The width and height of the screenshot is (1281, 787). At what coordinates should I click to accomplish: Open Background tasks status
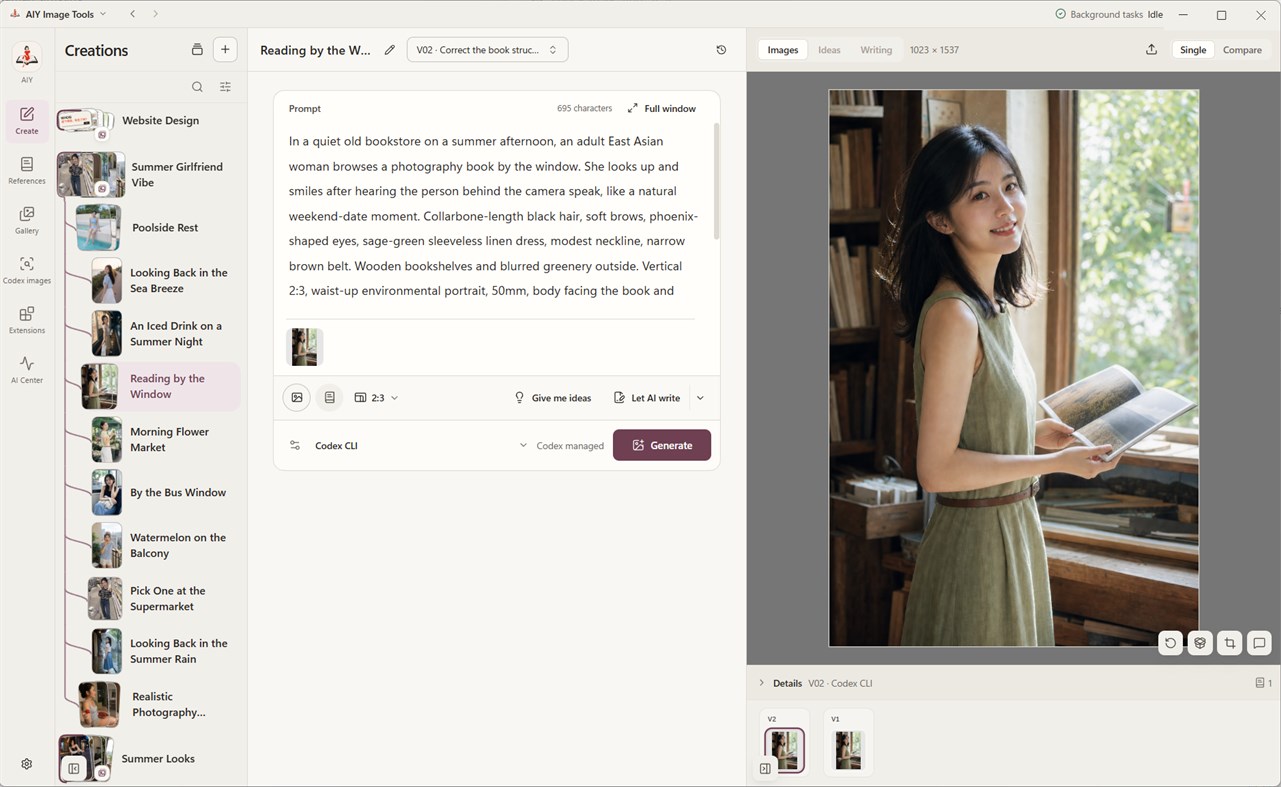pos(1109,15)
